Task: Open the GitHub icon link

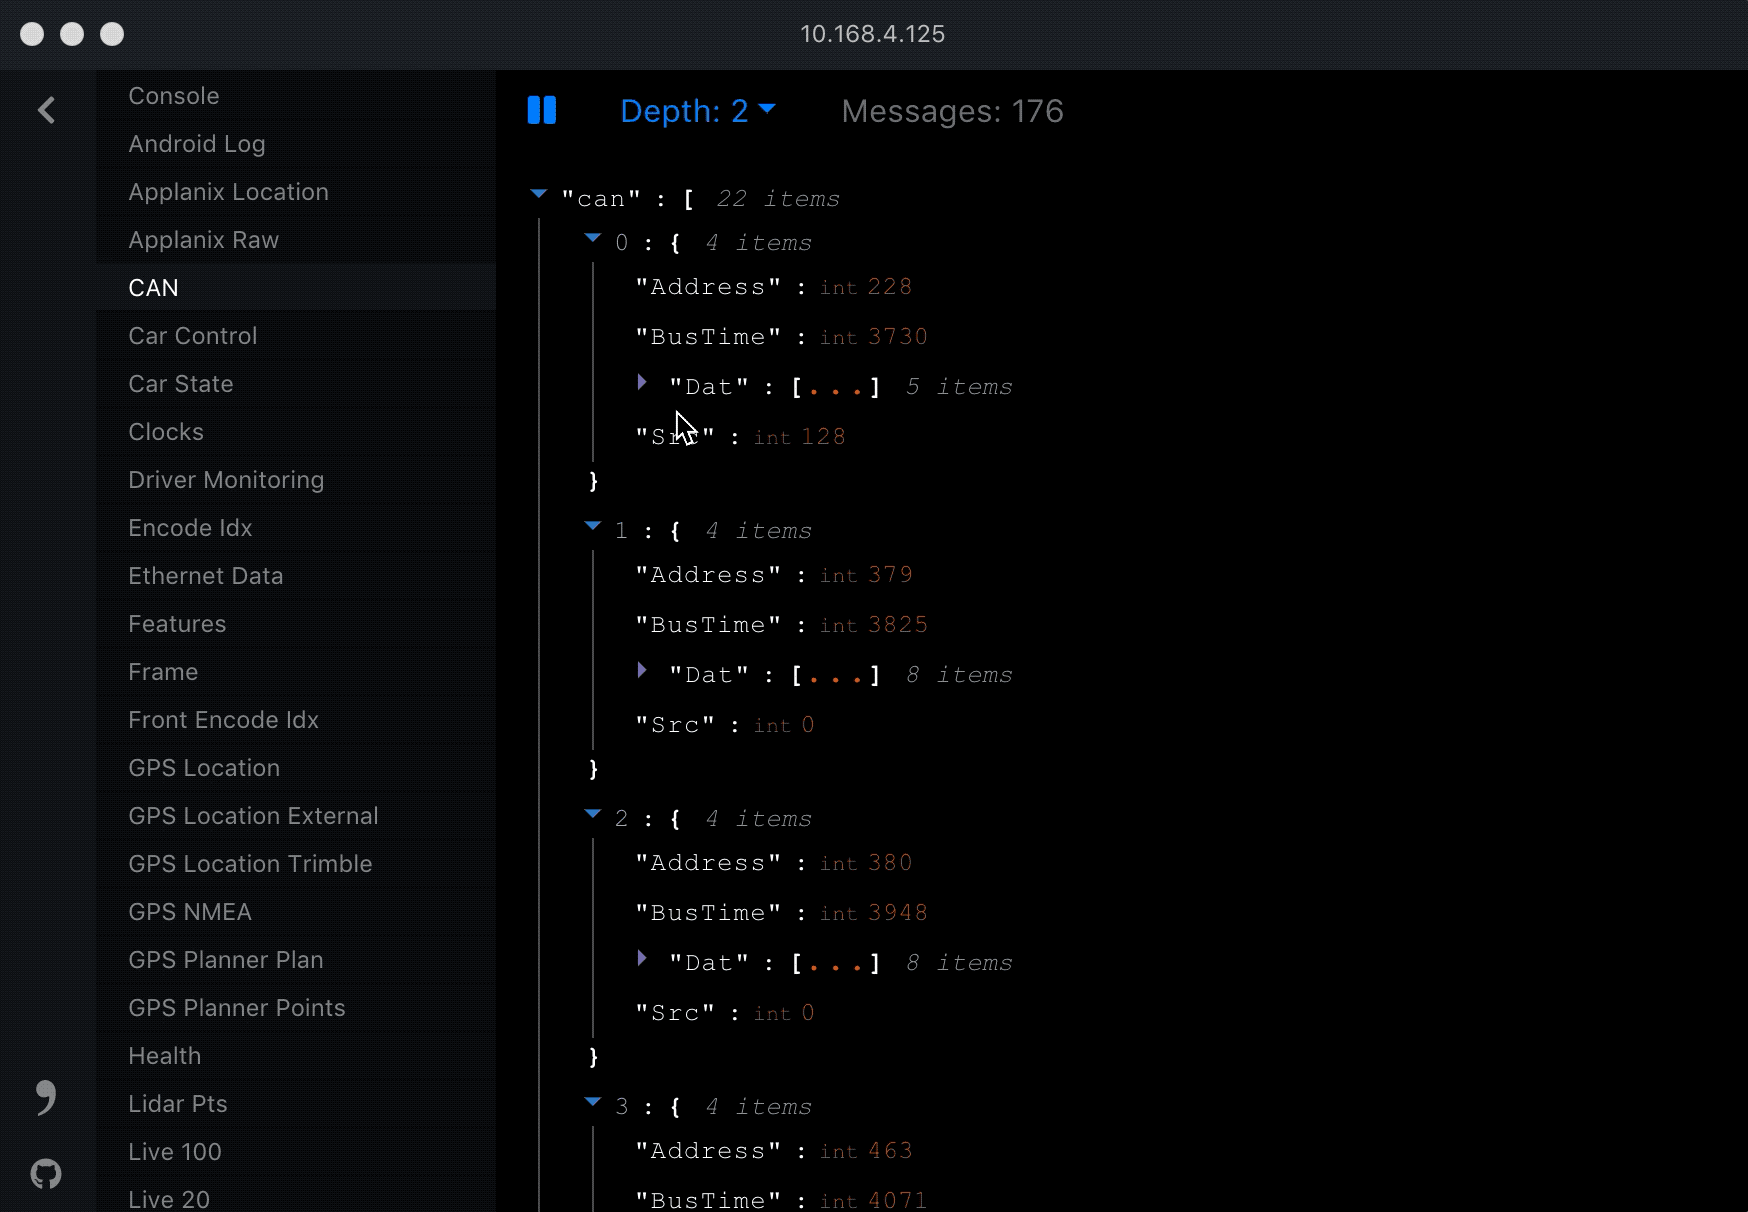Action: [x=46, y=1173]
